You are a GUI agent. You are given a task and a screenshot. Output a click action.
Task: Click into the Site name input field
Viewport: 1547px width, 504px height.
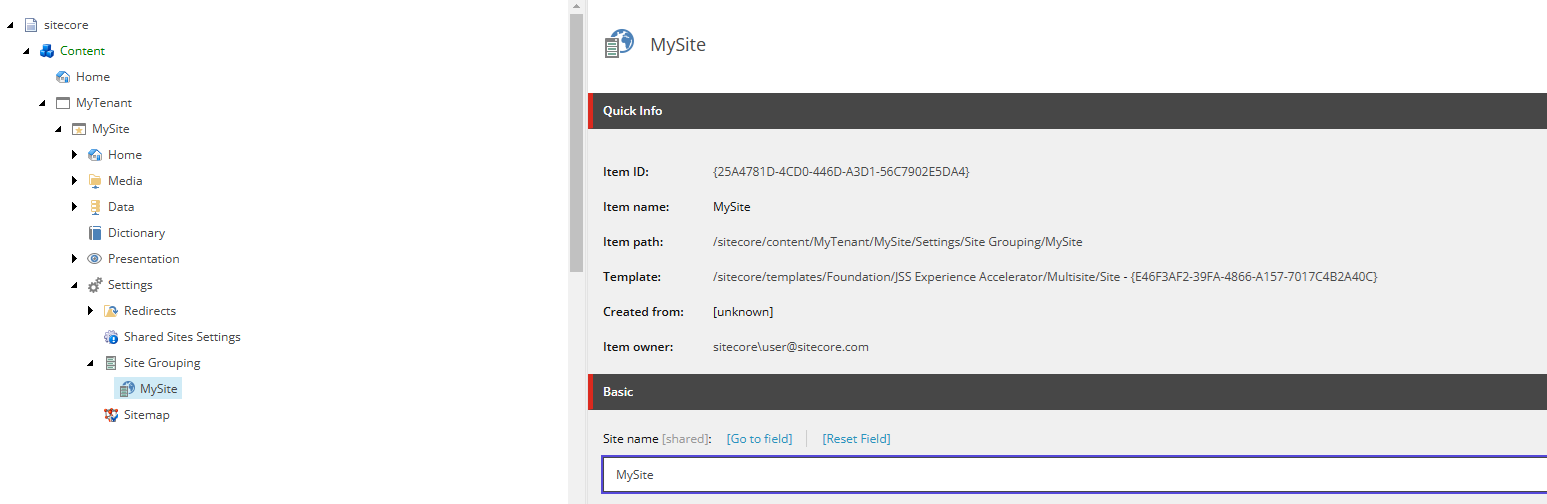1074,475
